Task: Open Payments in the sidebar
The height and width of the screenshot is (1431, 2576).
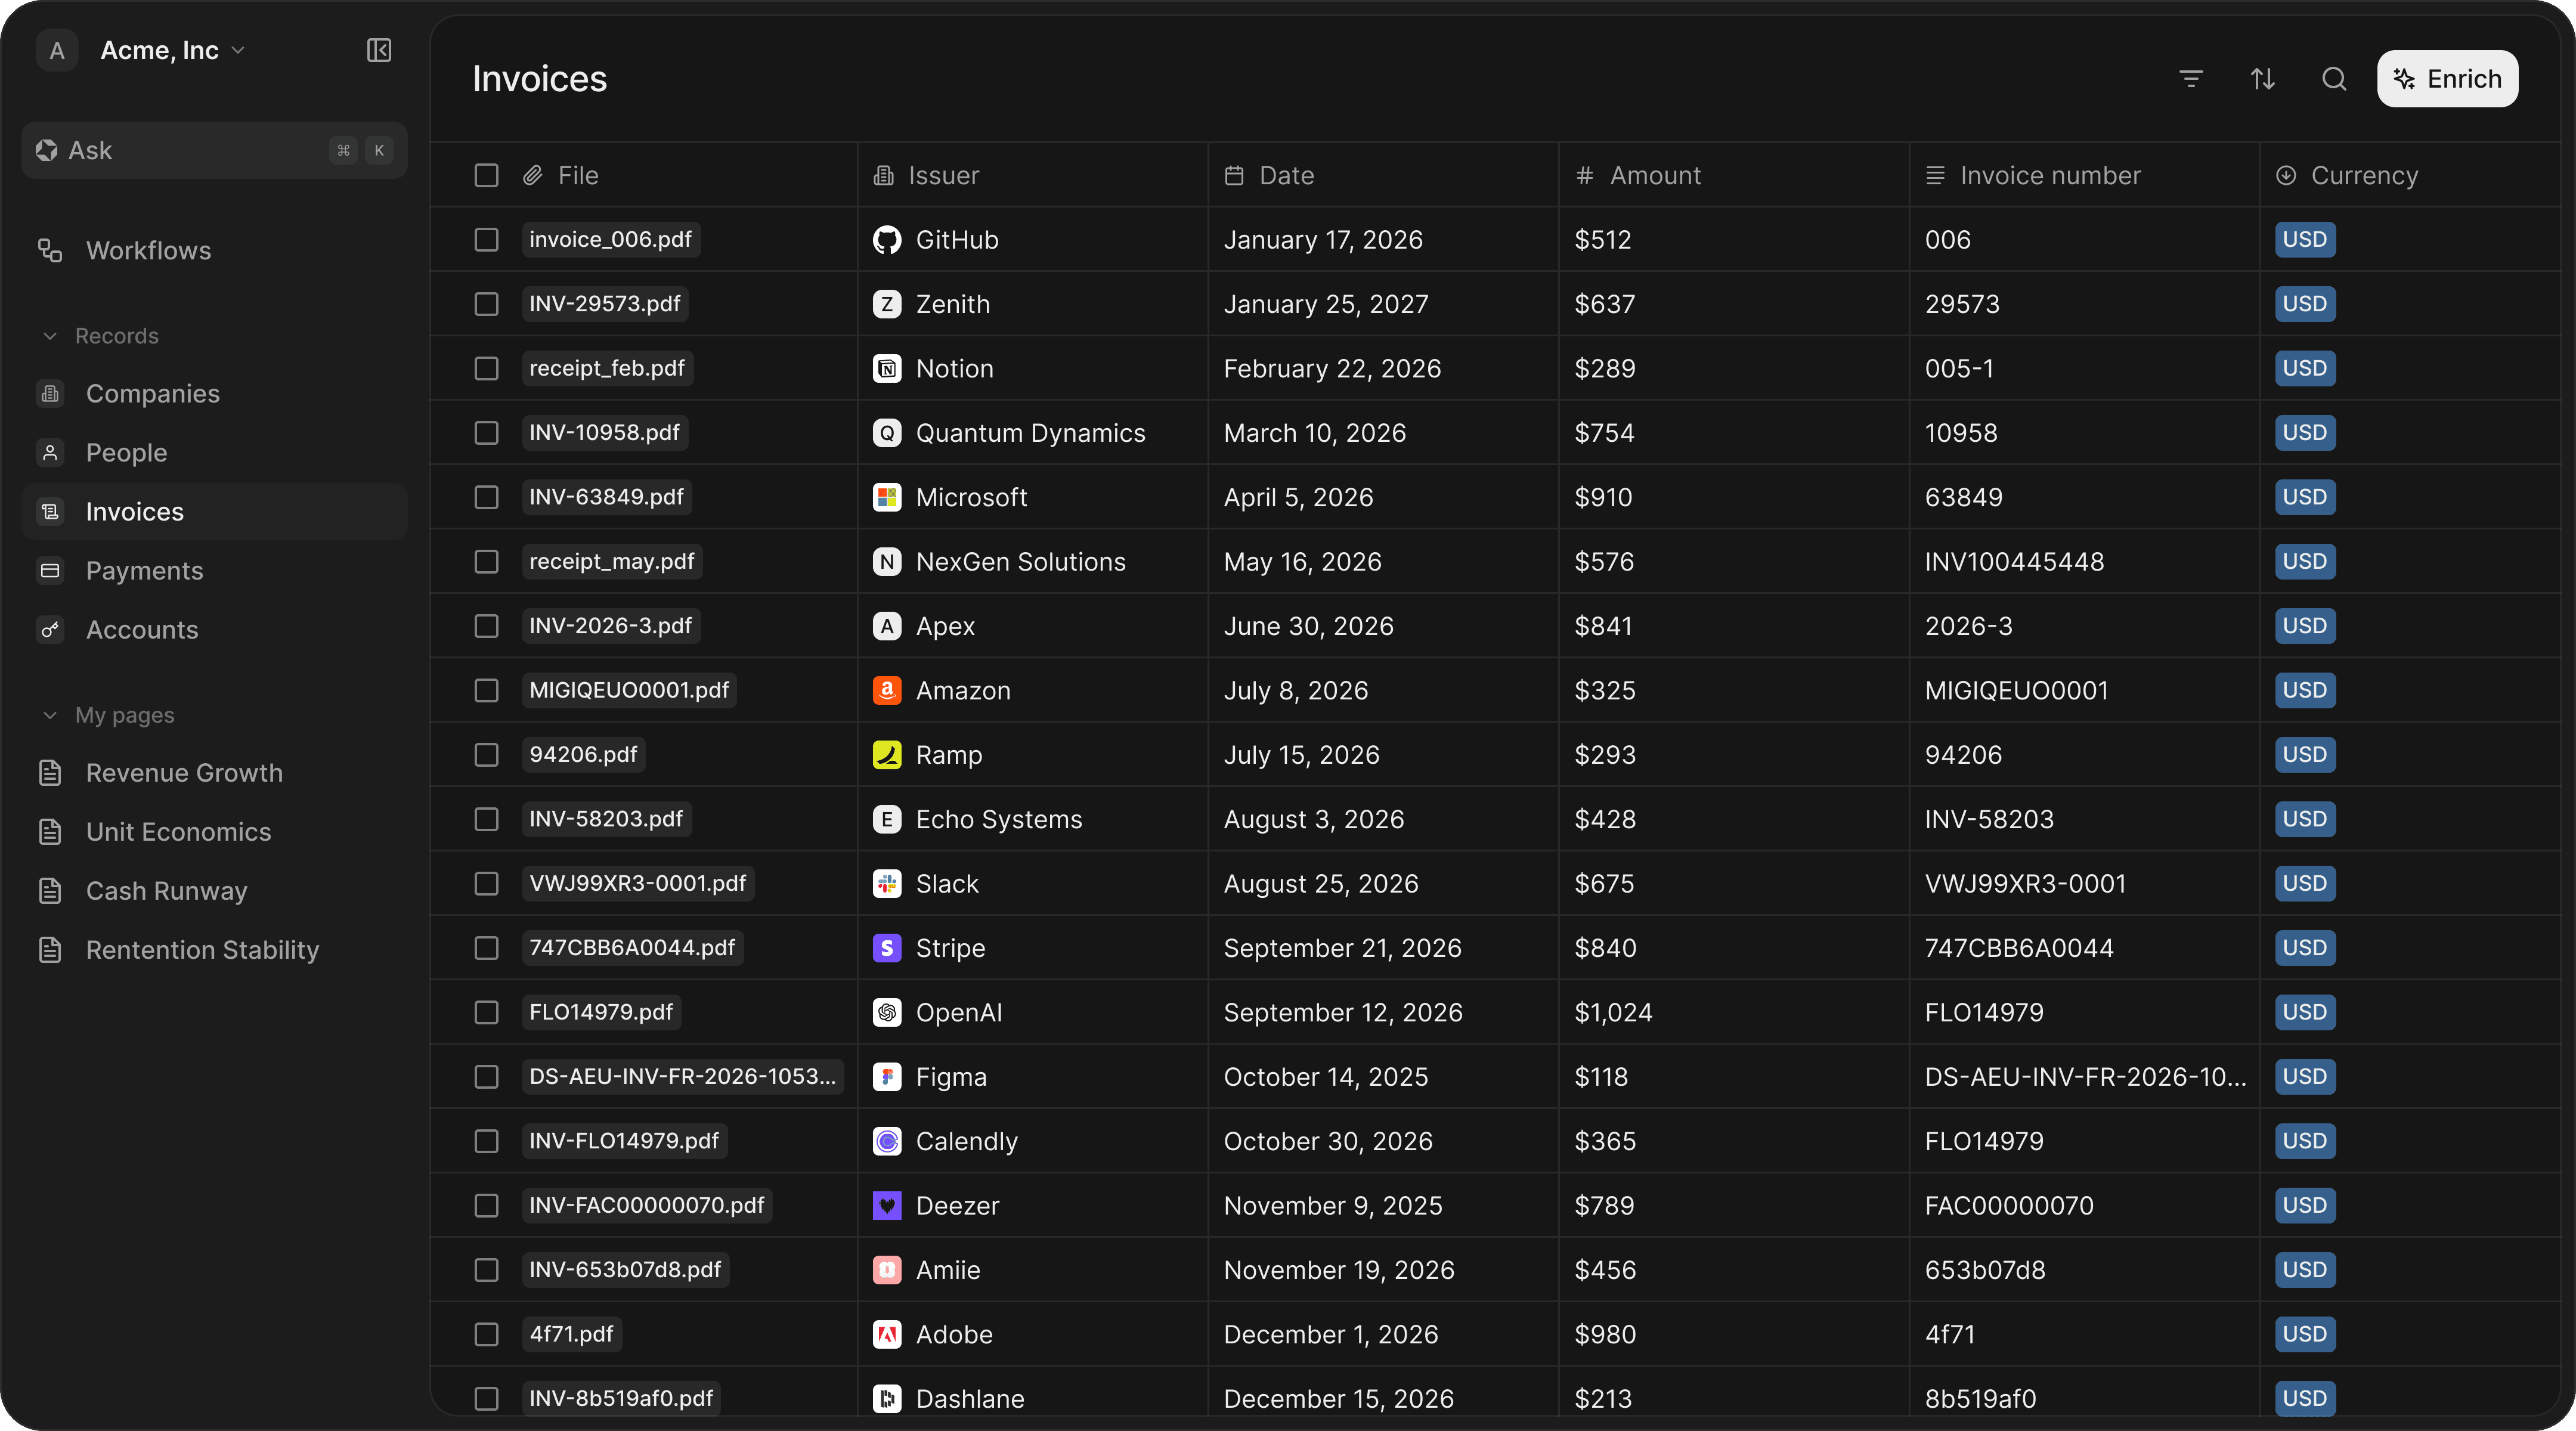Action: (144, 571)
